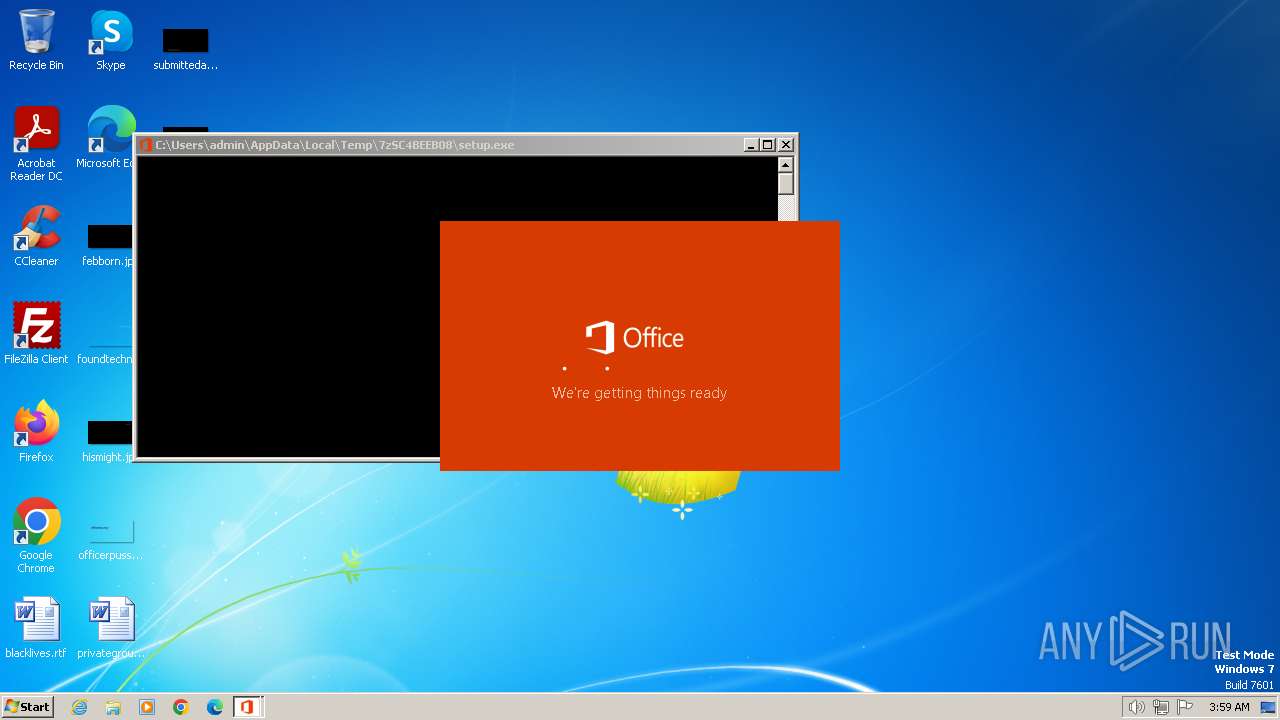Click the console scrollbar up arrow
This screenshot has height=720, width=1280.
(x=786, y=165)
